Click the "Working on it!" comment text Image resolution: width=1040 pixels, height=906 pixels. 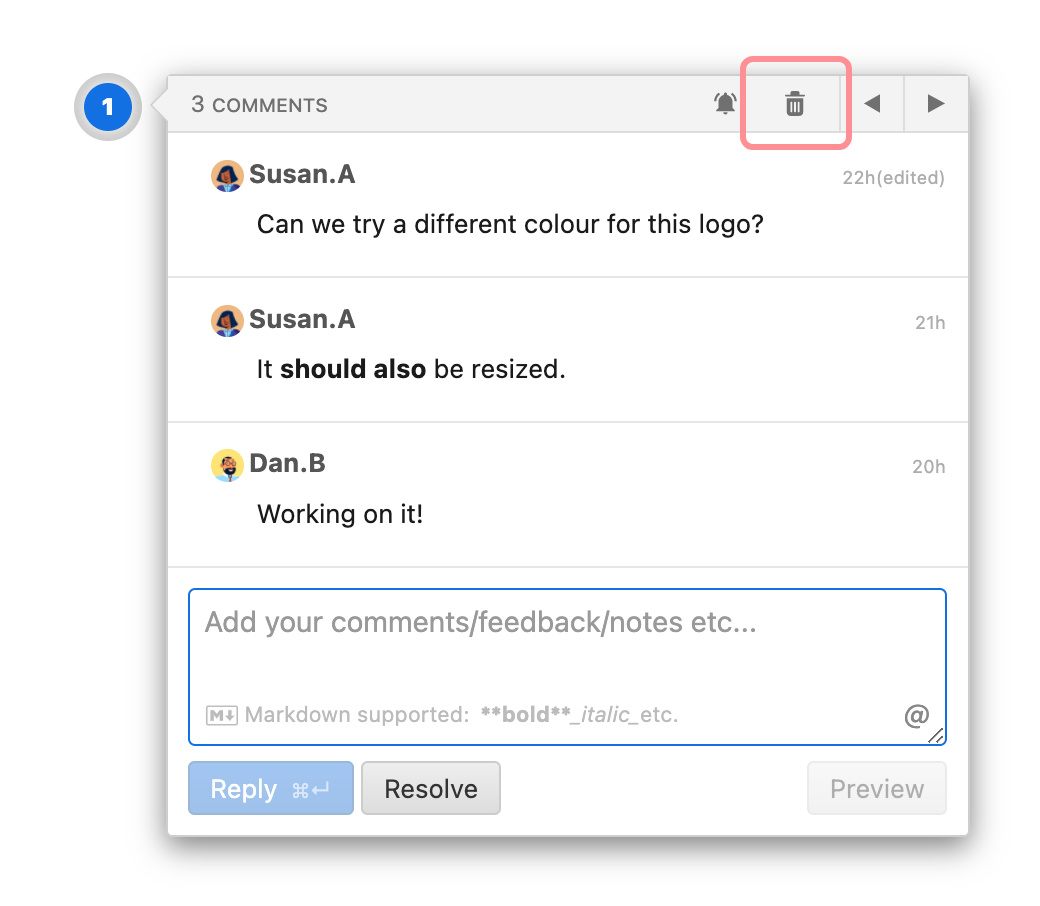[340, 515]
